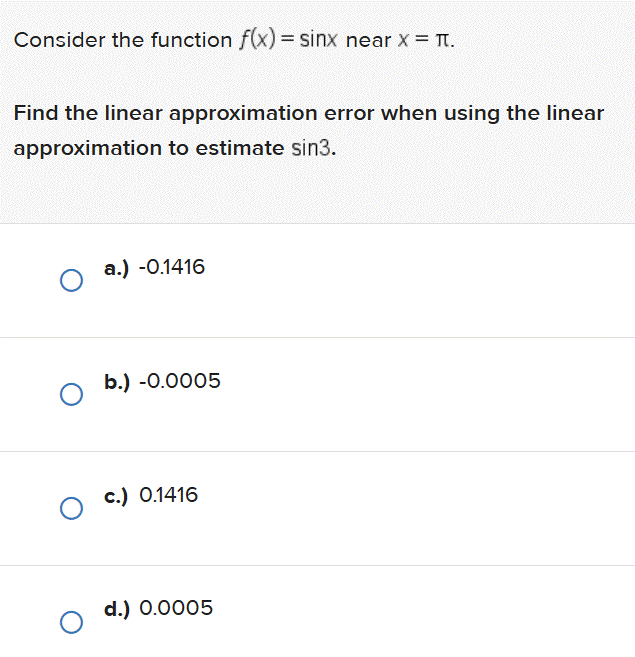Screen dimensions: 635x657
Task: Pick the radio button for option d
Action: pos(71,622)
